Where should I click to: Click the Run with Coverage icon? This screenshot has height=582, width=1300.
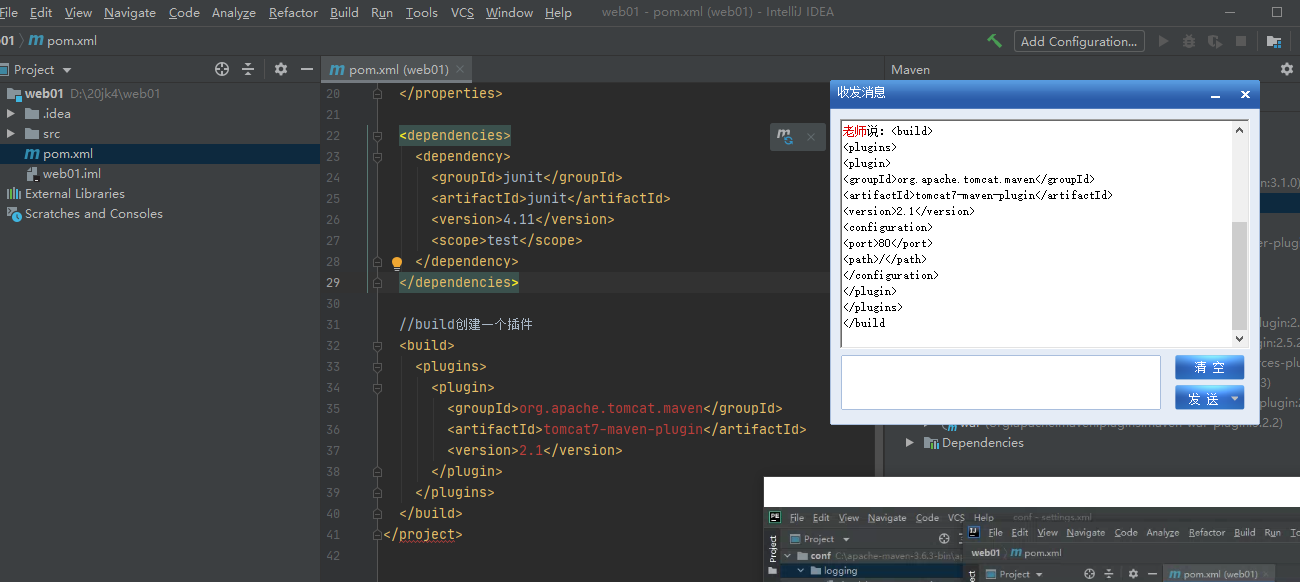(1215, 41)
